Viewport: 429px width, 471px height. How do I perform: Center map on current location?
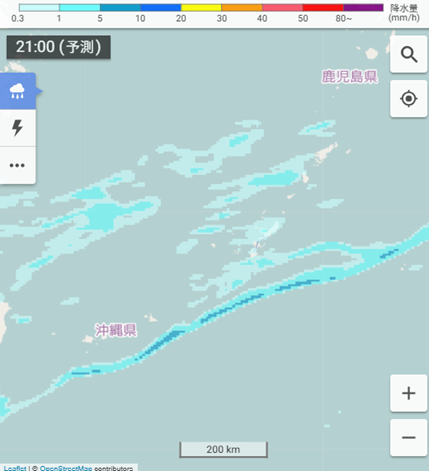[x=409, y=99]
